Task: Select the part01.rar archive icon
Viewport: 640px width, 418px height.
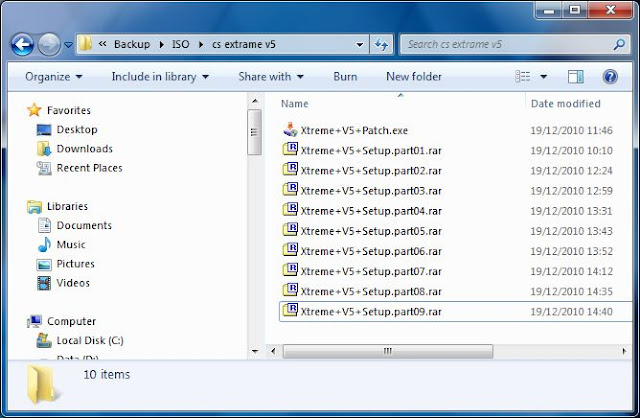Action: click(290, 149)
